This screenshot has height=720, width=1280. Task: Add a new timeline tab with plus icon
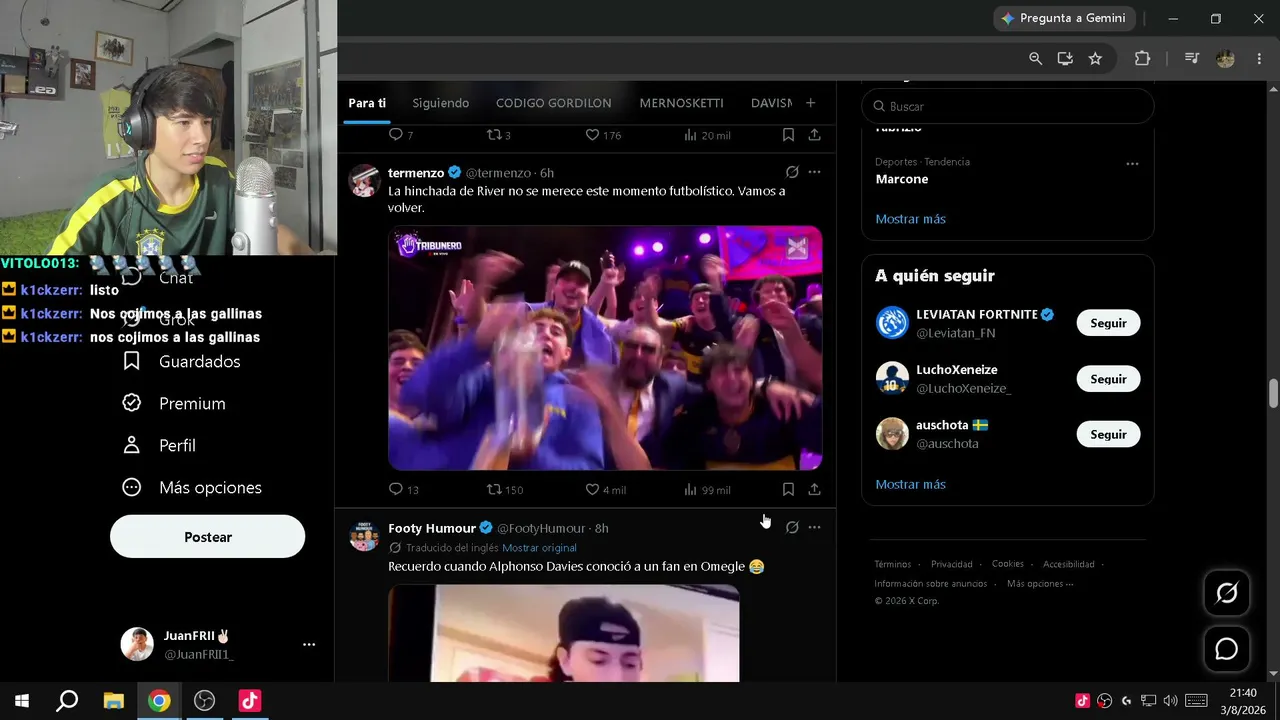tap(810, 103)
